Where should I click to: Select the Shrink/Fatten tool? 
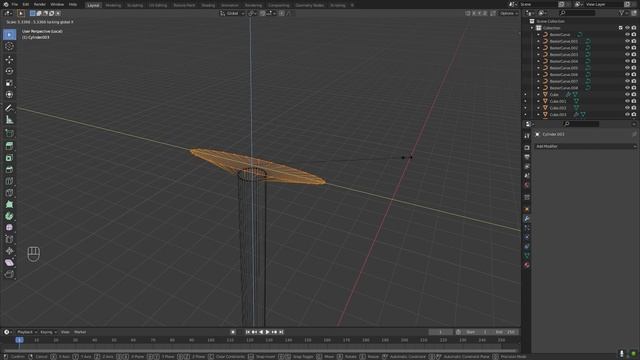[x=9, y=251]
